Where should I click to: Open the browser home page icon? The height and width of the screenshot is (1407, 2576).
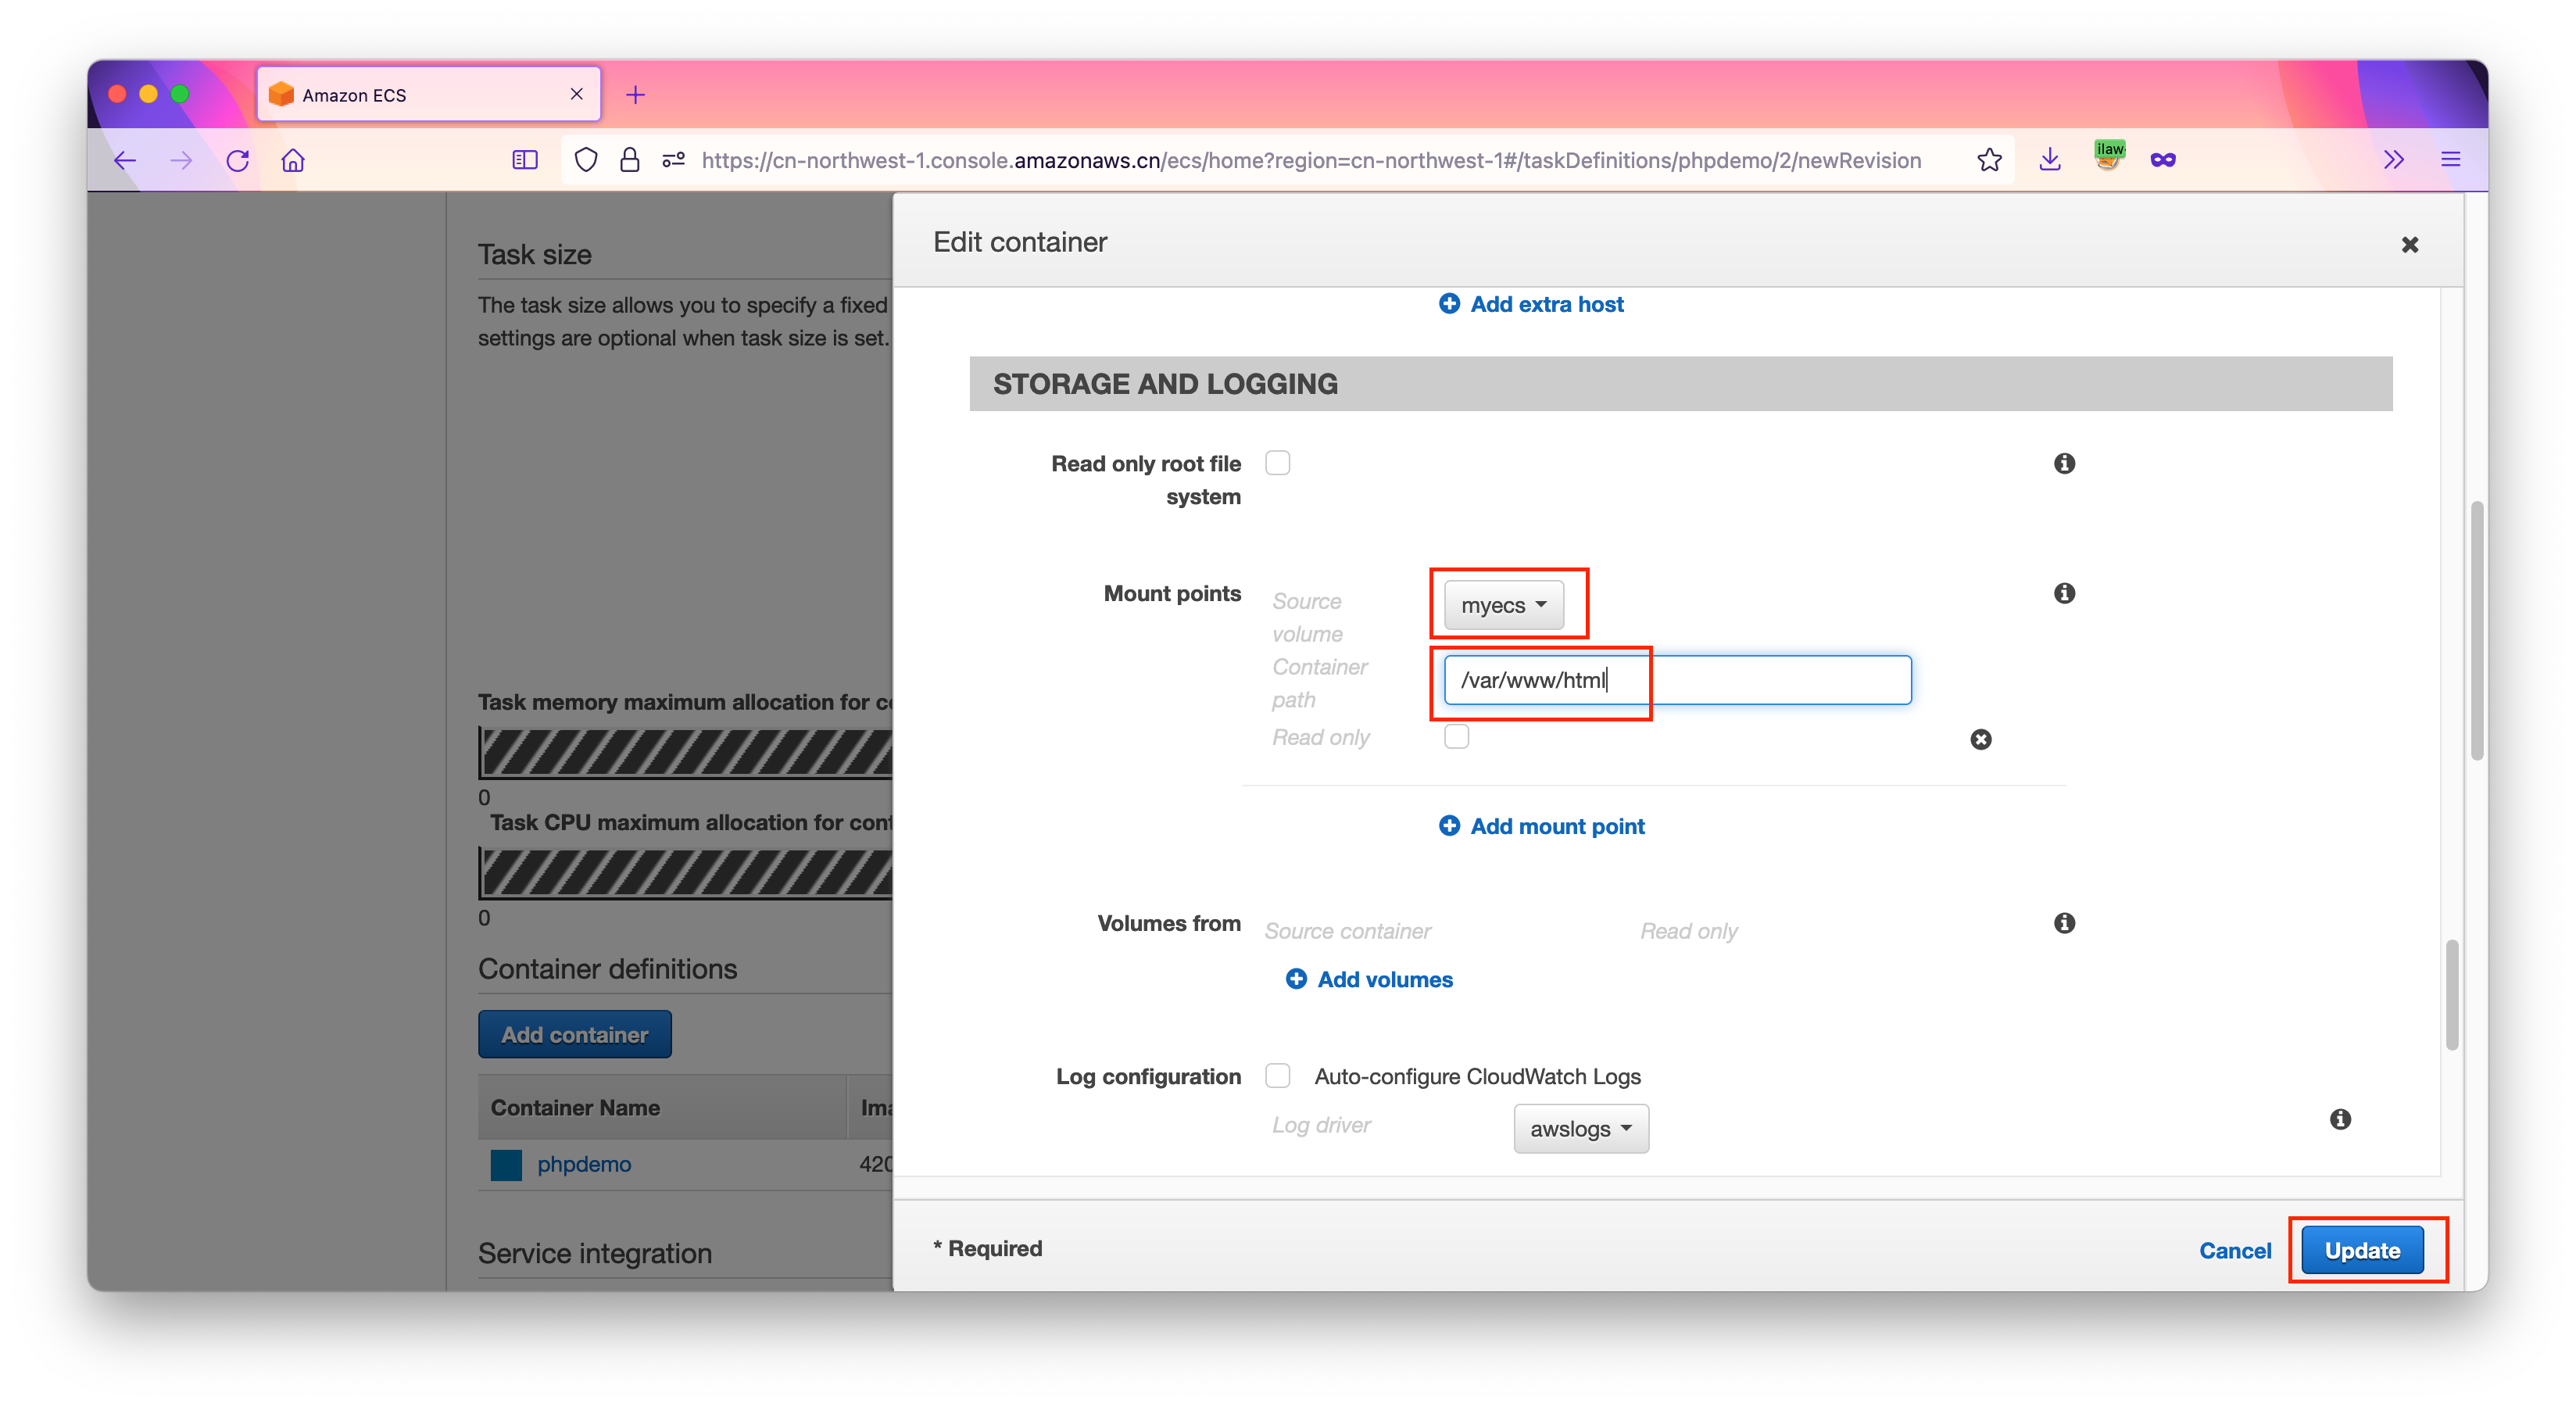click(293, 160)
